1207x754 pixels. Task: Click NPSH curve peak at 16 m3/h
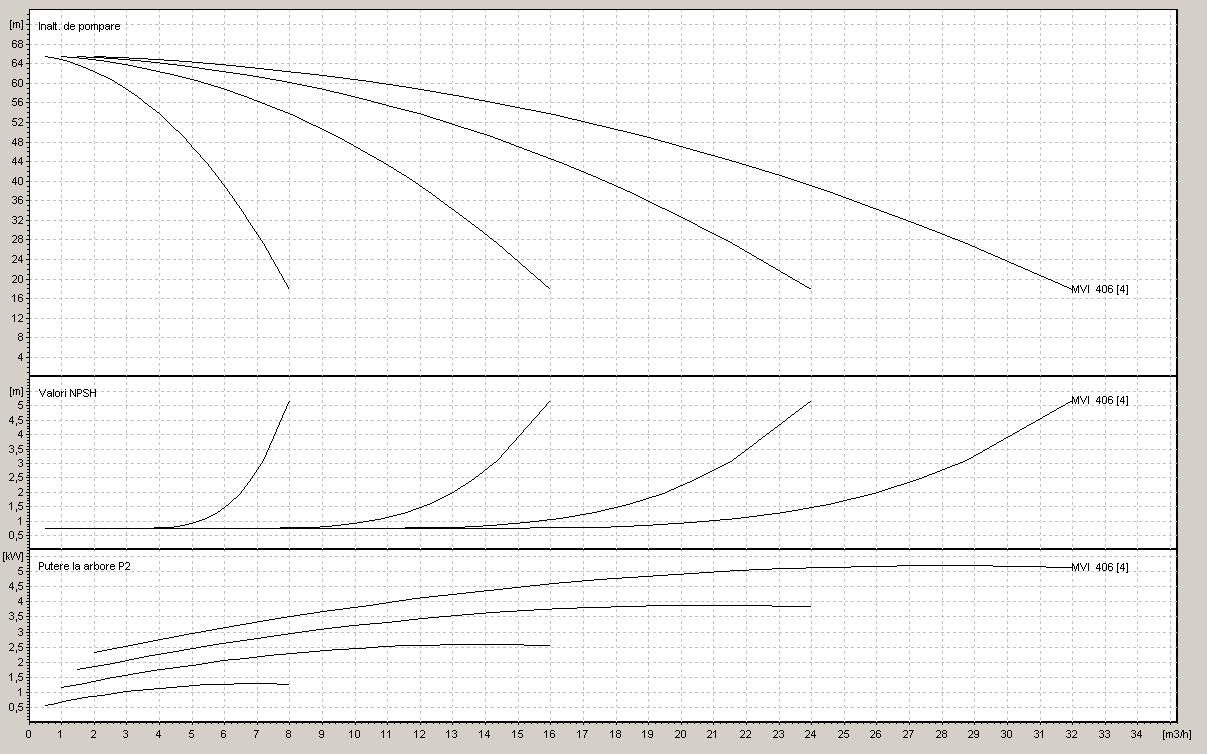coord(550,402)
